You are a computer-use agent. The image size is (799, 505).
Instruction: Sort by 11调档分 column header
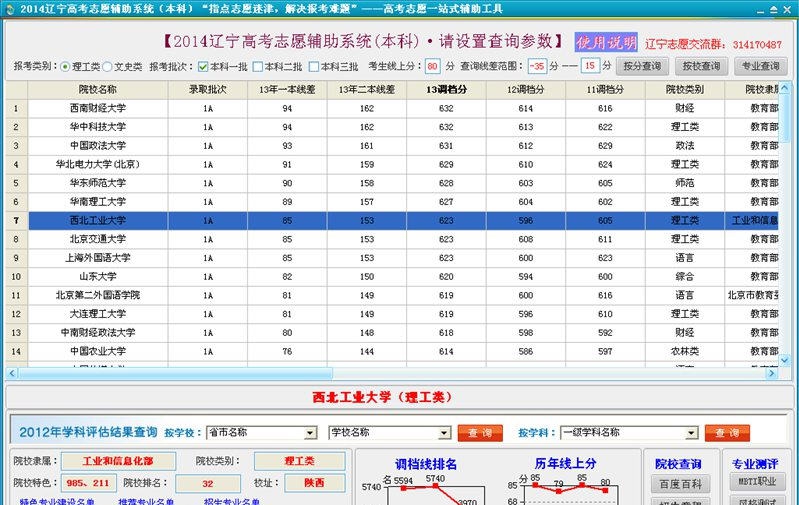[605, 90]
